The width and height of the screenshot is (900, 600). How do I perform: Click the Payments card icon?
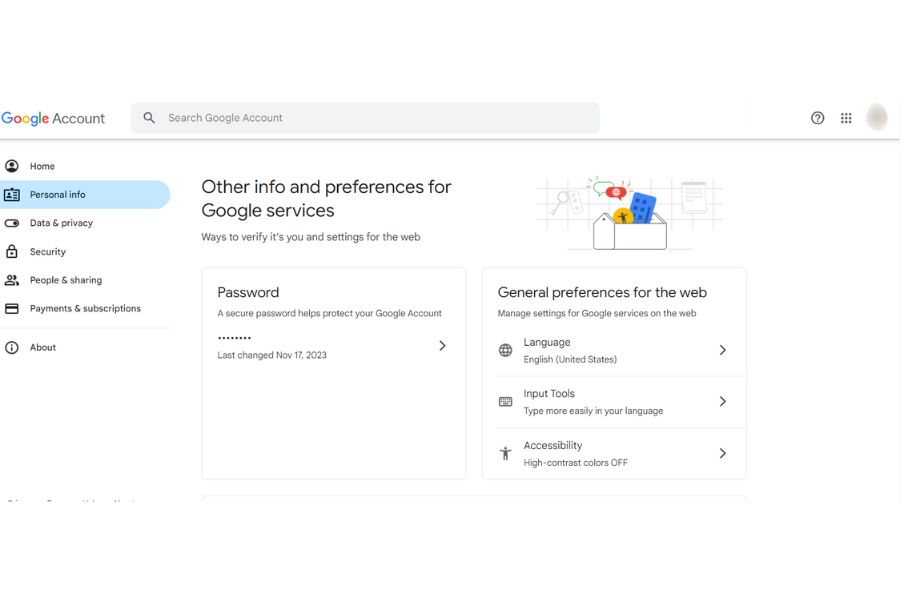click(12, 309)
